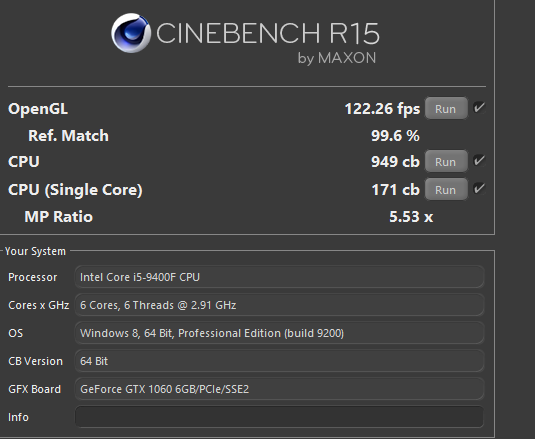The height and width of the screenshot is (439, 535).
Task: Click the Info text field
Action: (x=279, y=416)
